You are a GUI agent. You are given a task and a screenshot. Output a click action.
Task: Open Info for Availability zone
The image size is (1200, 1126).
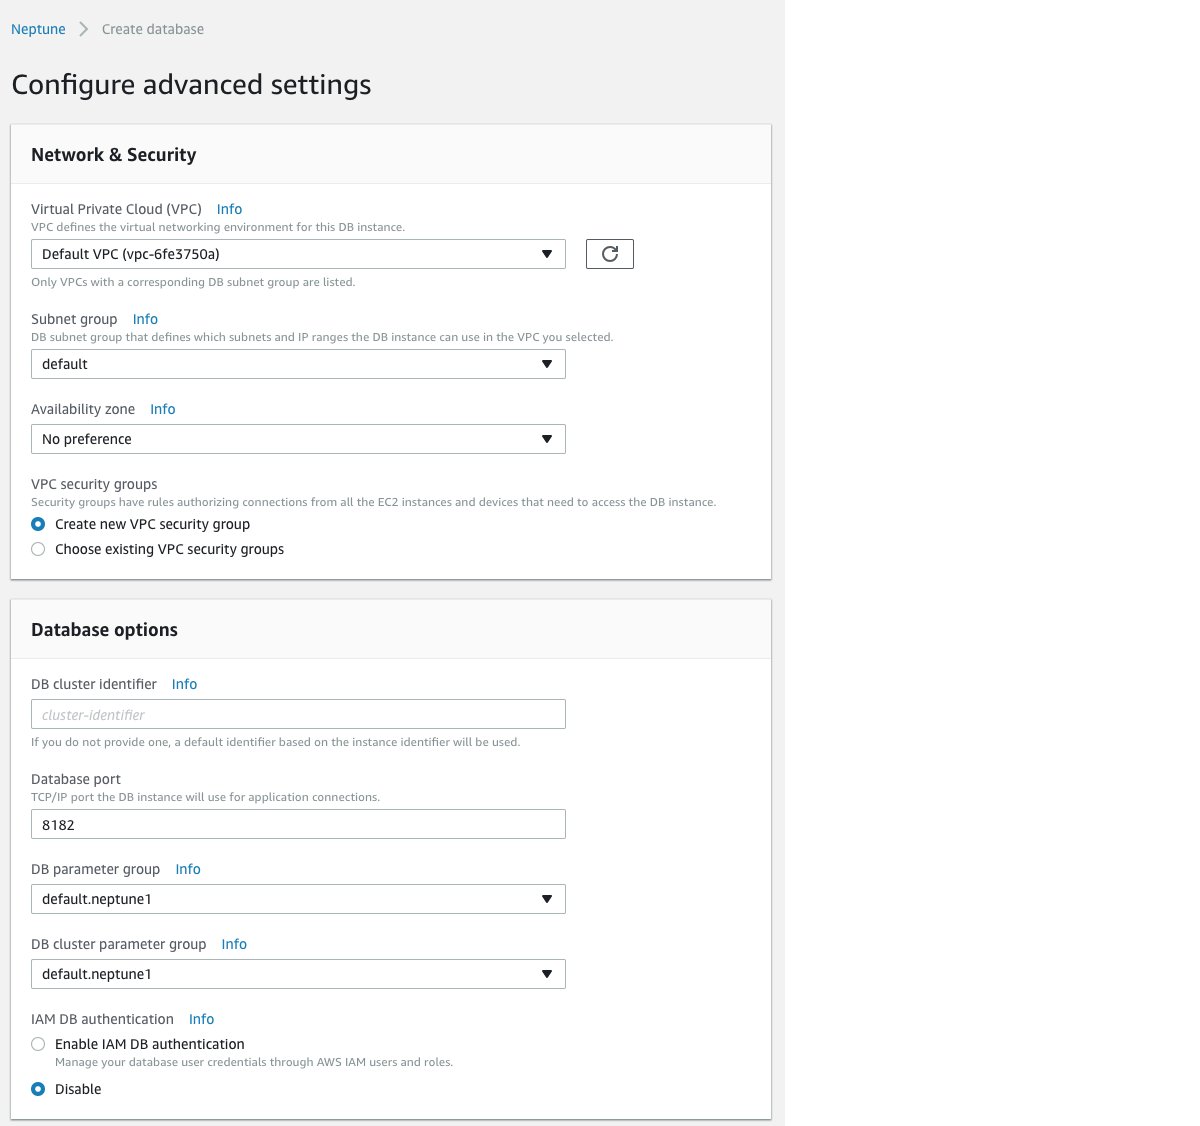tap(162, 409)
